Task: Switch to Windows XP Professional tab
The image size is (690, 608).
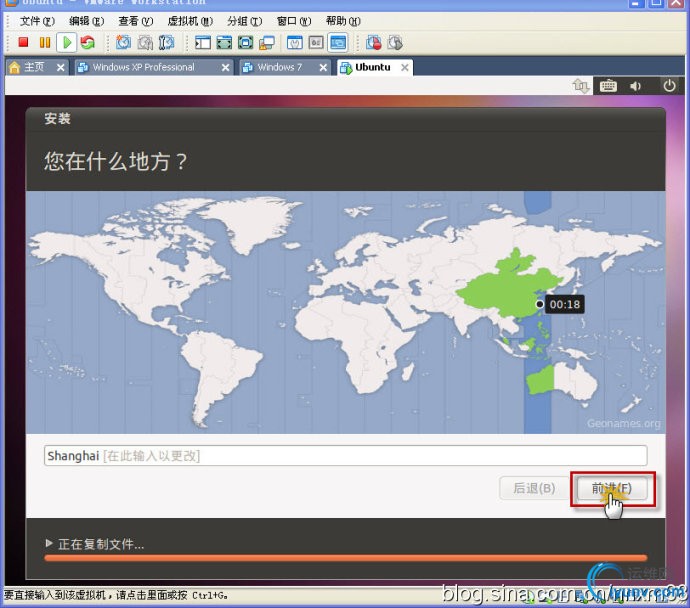Action: [143, 67]
